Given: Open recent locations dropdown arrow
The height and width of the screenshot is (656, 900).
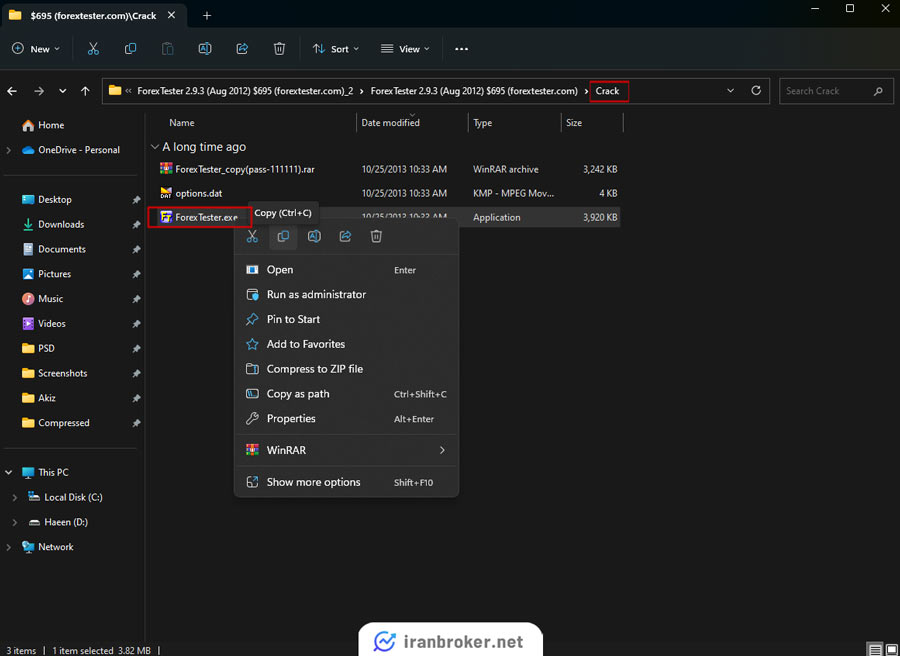Looking at the screenshot, I should pos(63,91).
